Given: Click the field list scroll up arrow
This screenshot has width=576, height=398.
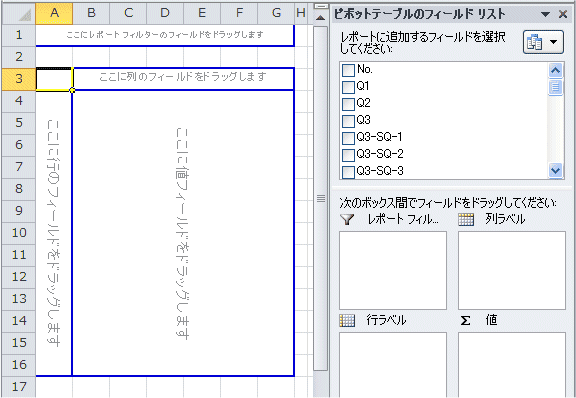Looking at the screenshot, I should tap(555, 70).
